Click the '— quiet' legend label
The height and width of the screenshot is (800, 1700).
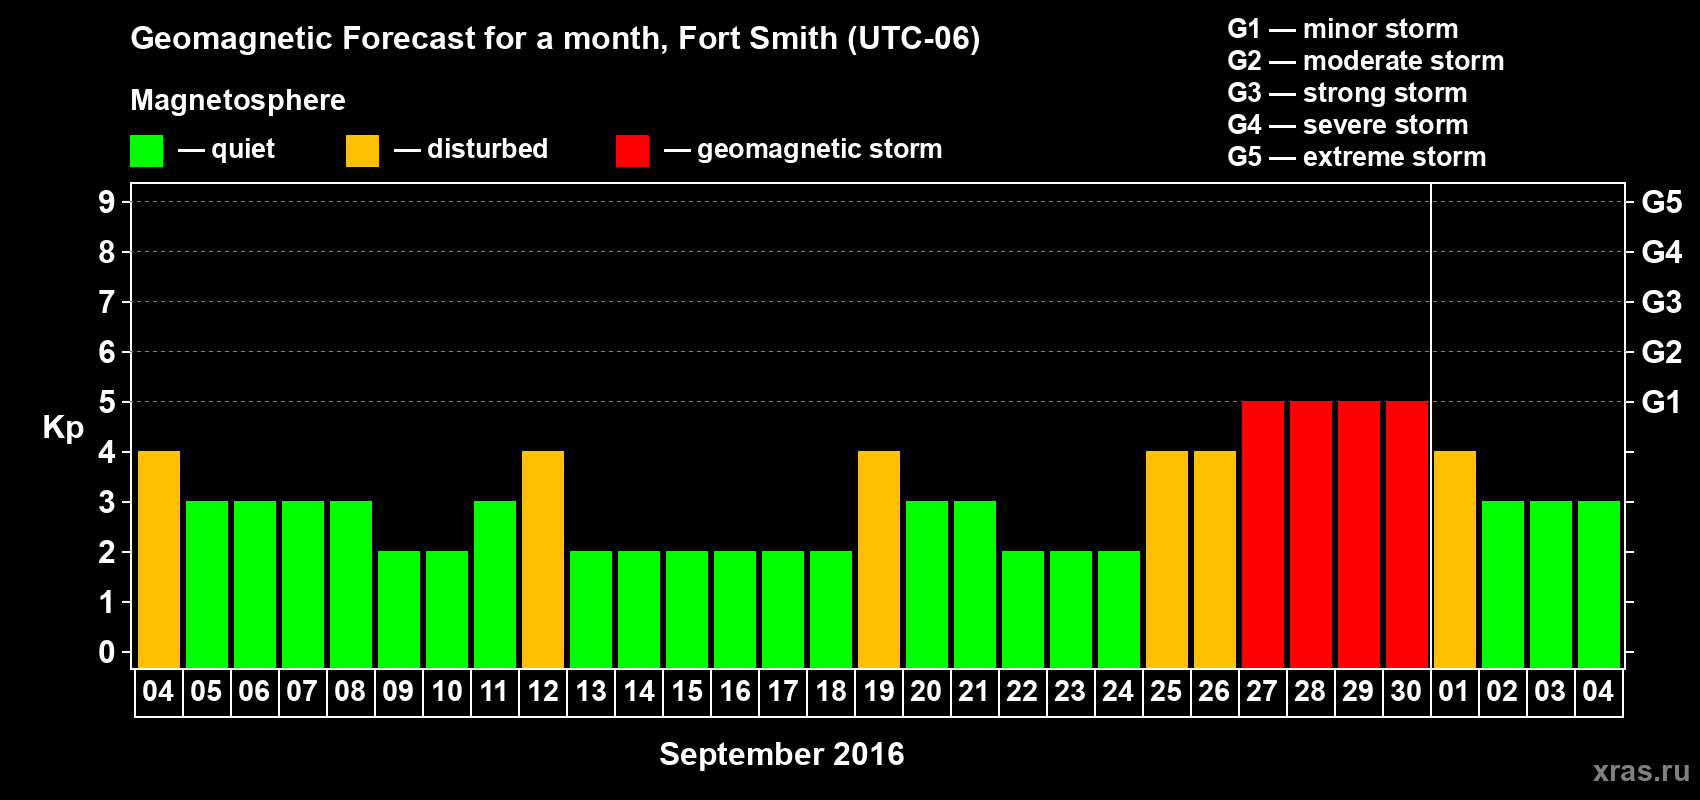click(226, 150)
